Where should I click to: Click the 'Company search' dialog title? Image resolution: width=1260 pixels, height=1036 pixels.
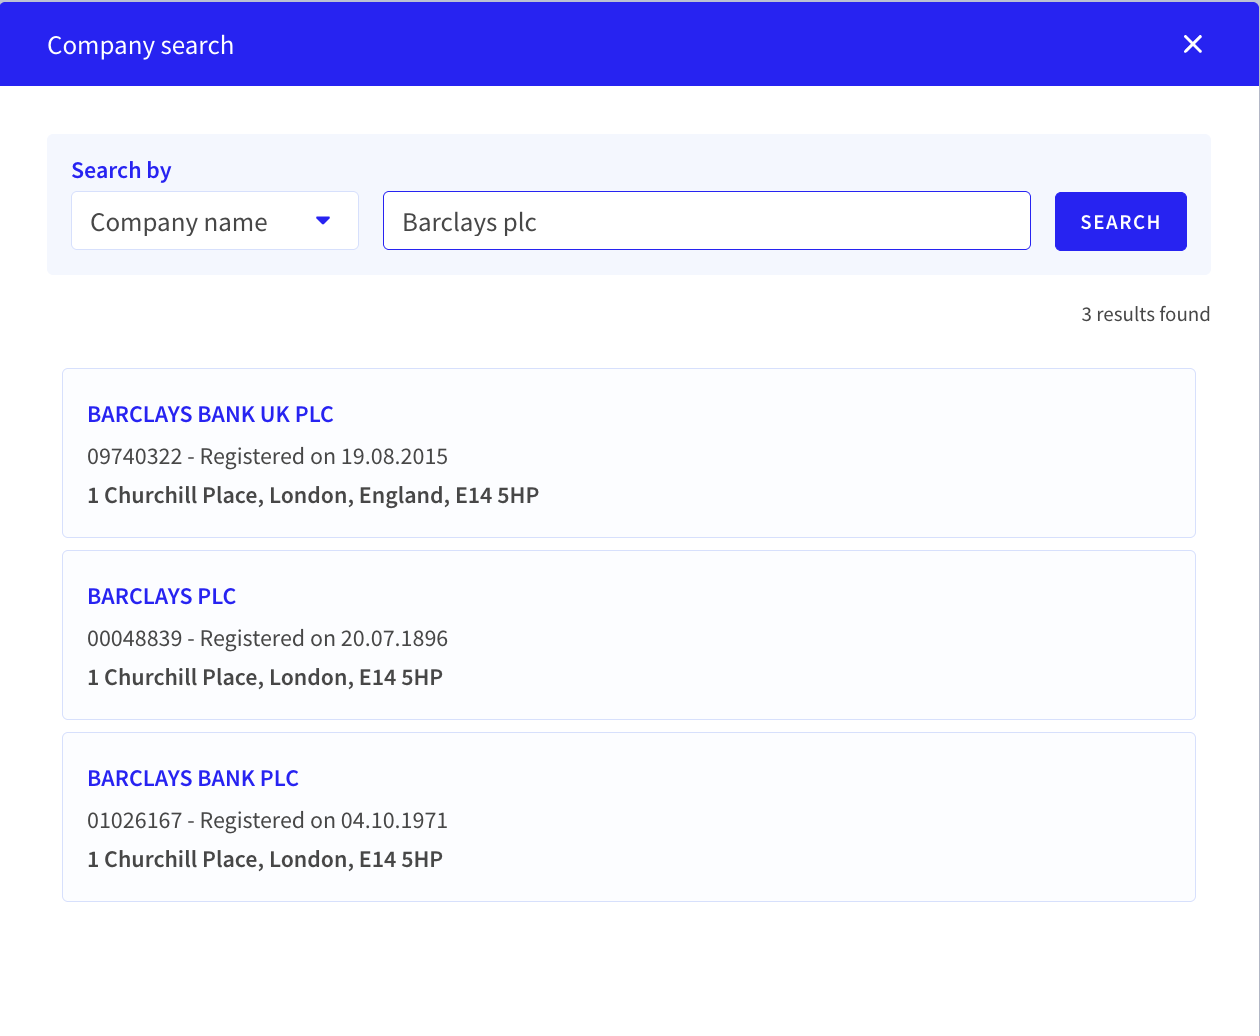140,45
